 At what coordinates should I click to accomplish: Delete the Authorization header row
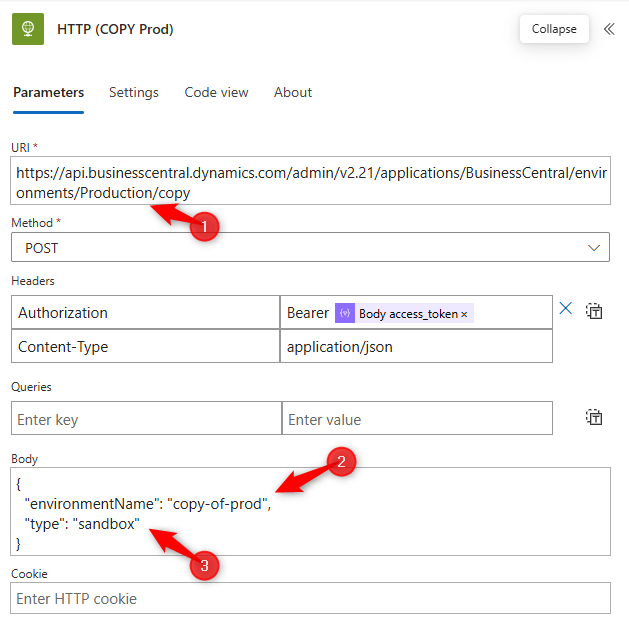[566, 308]
